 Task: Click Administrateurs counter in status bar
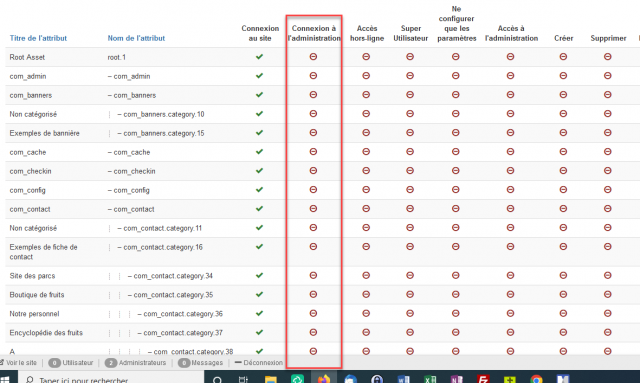[136, 363]
